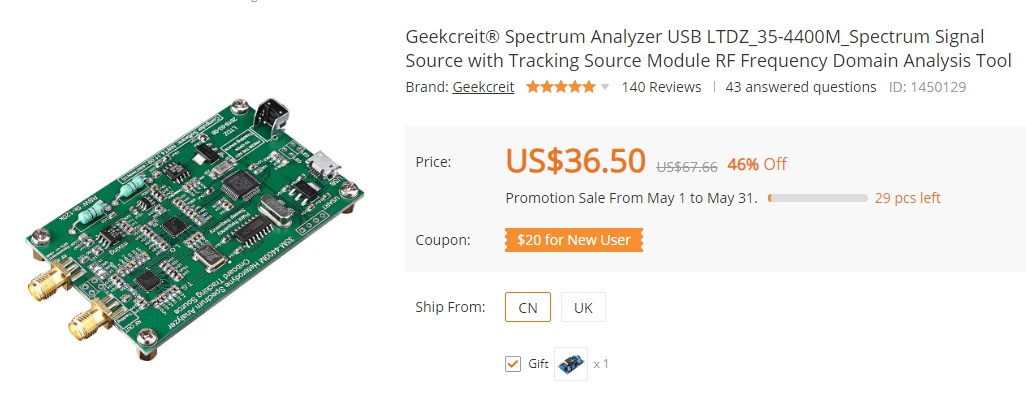Click the product ID 1450129
The width and height of the screenshot is (1026, 397).
[927, 87]
